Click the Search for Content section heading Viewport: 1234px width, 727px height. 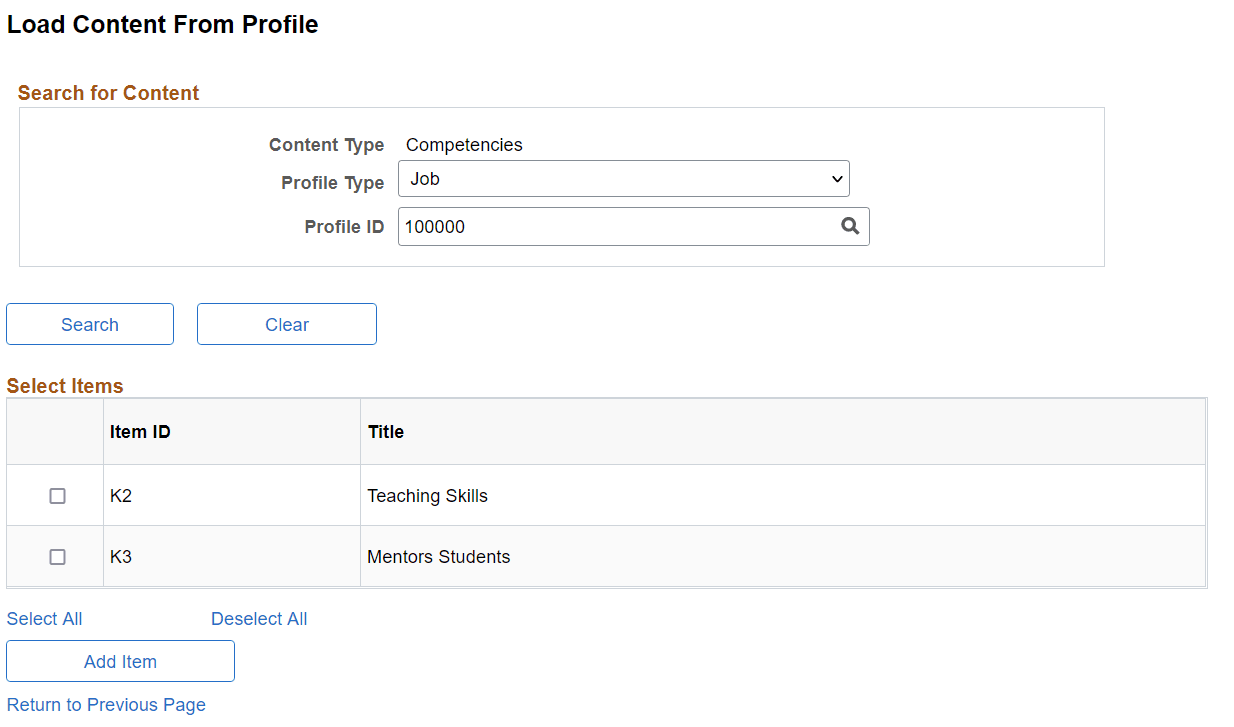pyautogui.click(x=108, y=92)
